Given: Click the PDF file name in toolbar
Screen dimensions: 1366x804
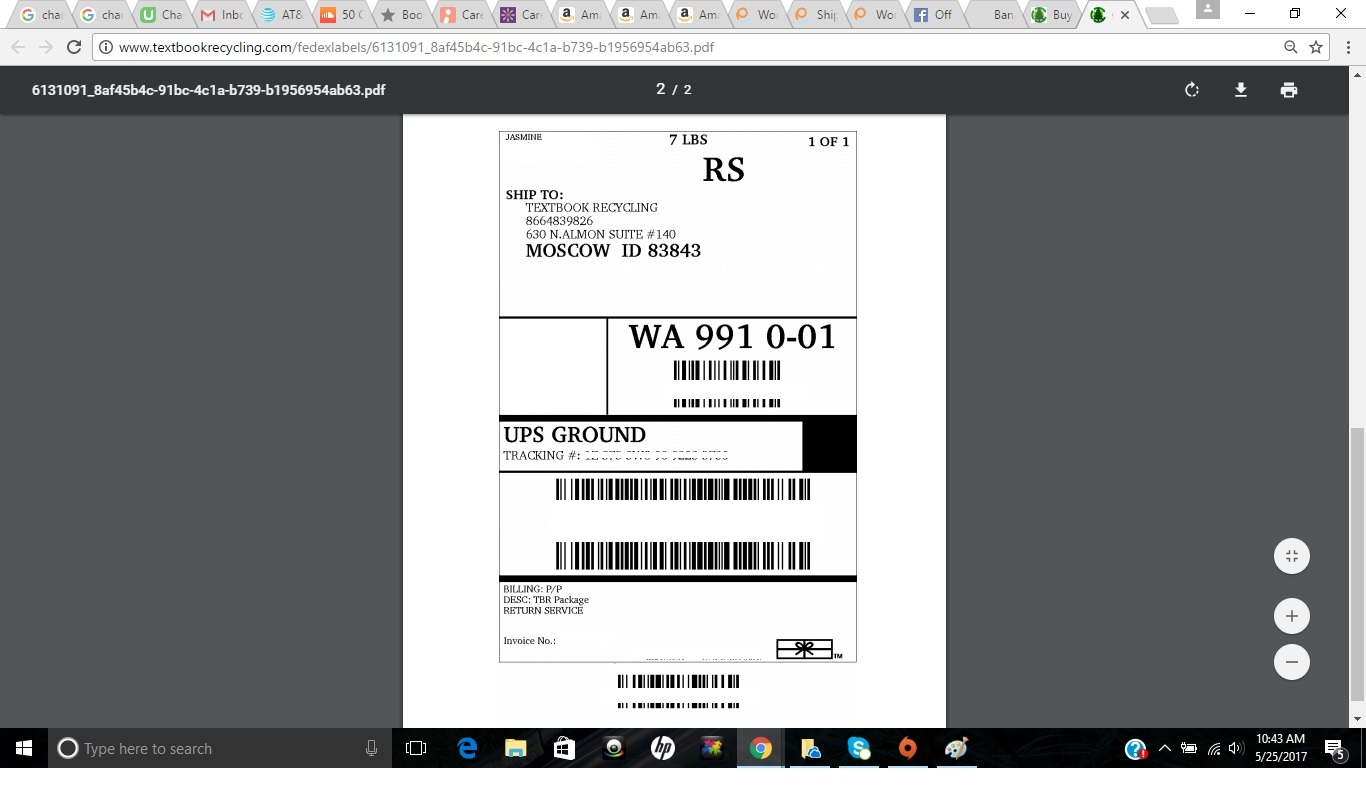Looking at the screenshot, I should tap(209, 90).
